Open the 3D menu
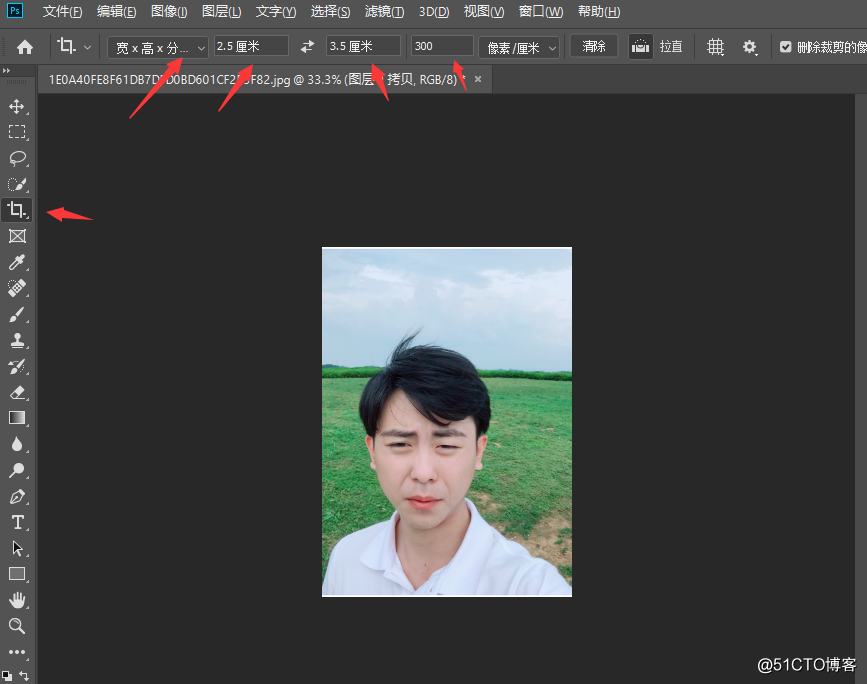This screenshot has height=684, width=867. pos(434,12)
